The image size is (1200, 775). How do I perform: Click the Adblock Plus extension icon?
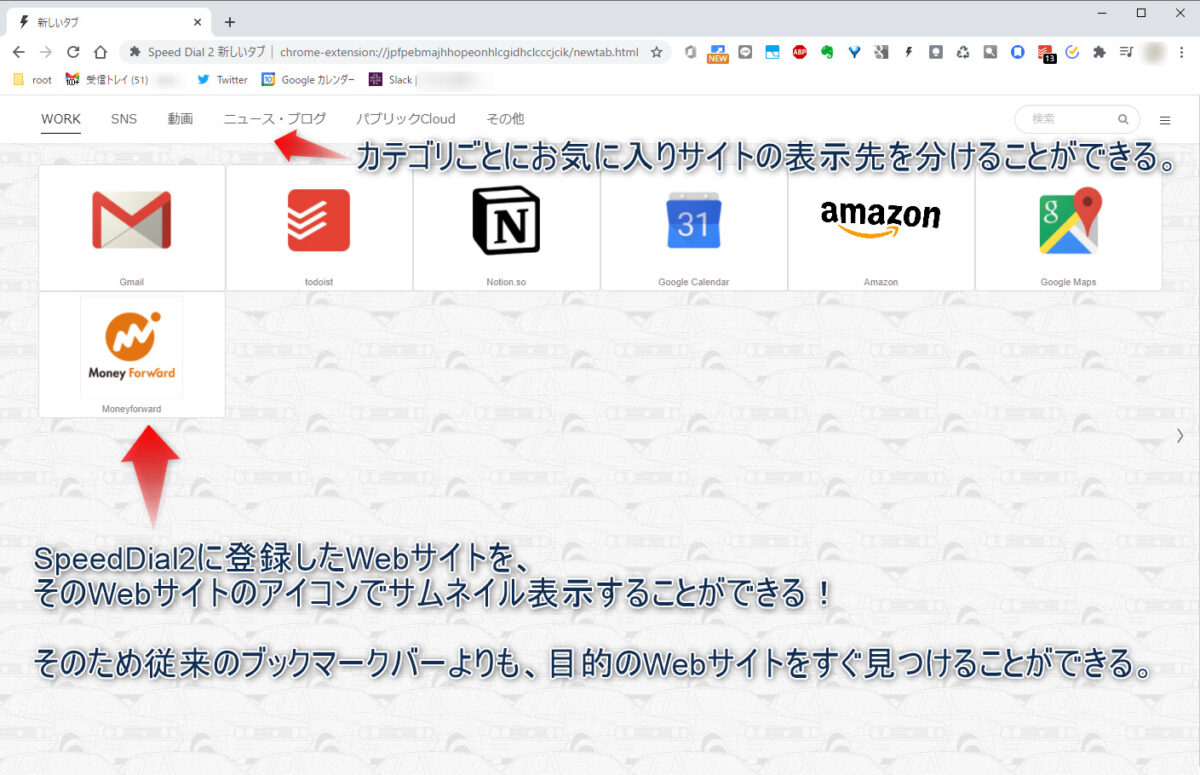[x=800, y=51]
